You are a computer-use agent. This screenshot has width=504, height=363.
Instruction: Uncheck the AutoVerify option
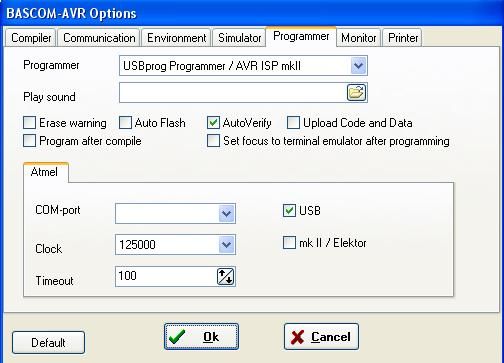coord(213,123)
